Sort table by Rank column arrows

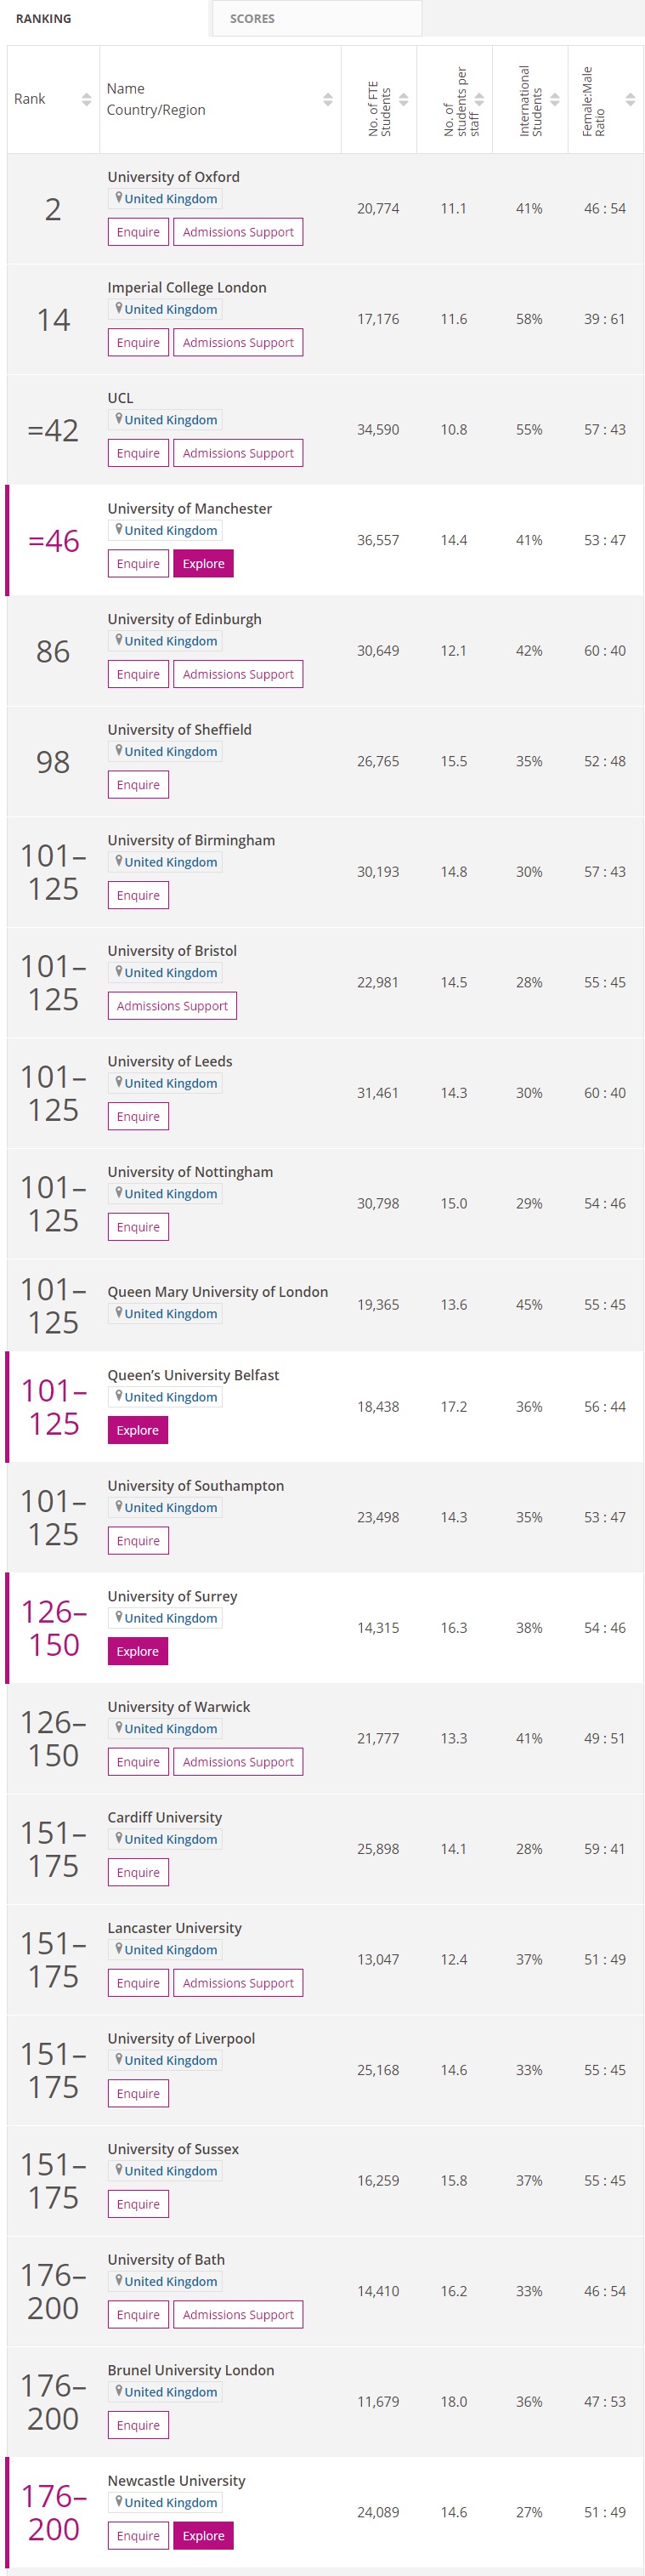point(86,99)
